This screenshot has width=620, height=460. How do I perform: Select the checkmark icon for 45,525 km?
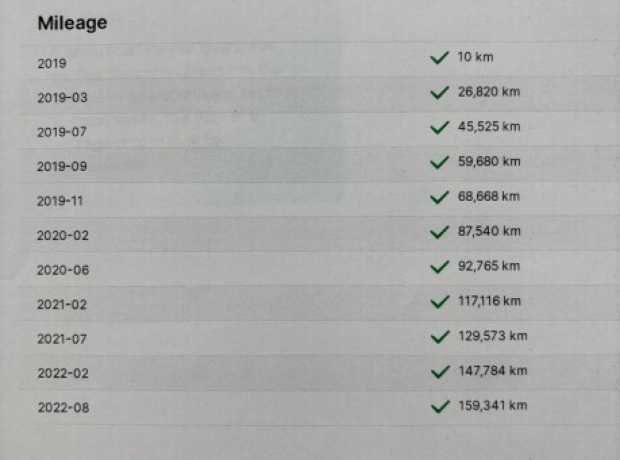click(x=439, y=127)
